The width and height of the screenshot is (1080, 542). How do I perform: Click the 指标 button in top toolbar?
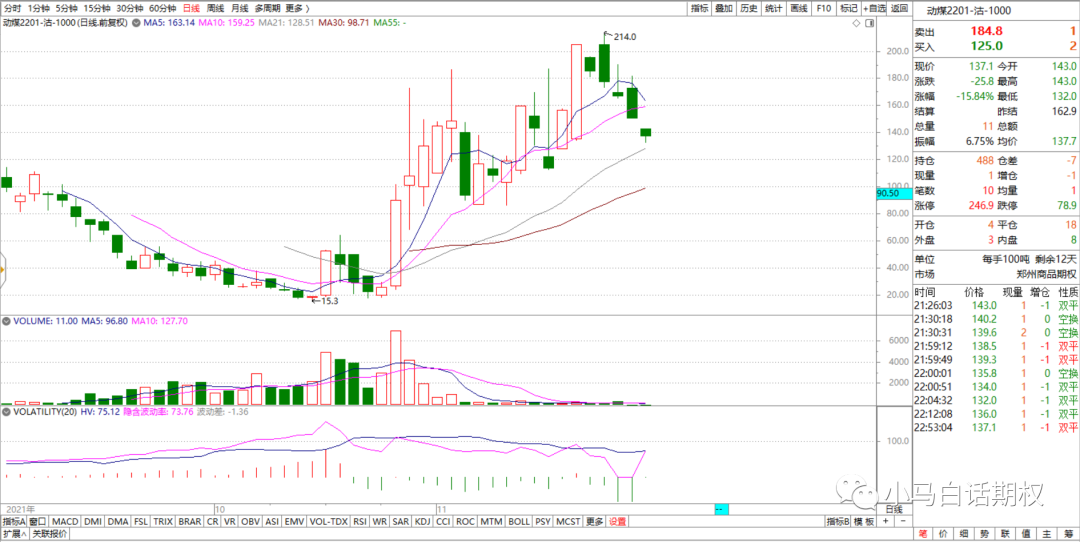(x=700, y=8)
